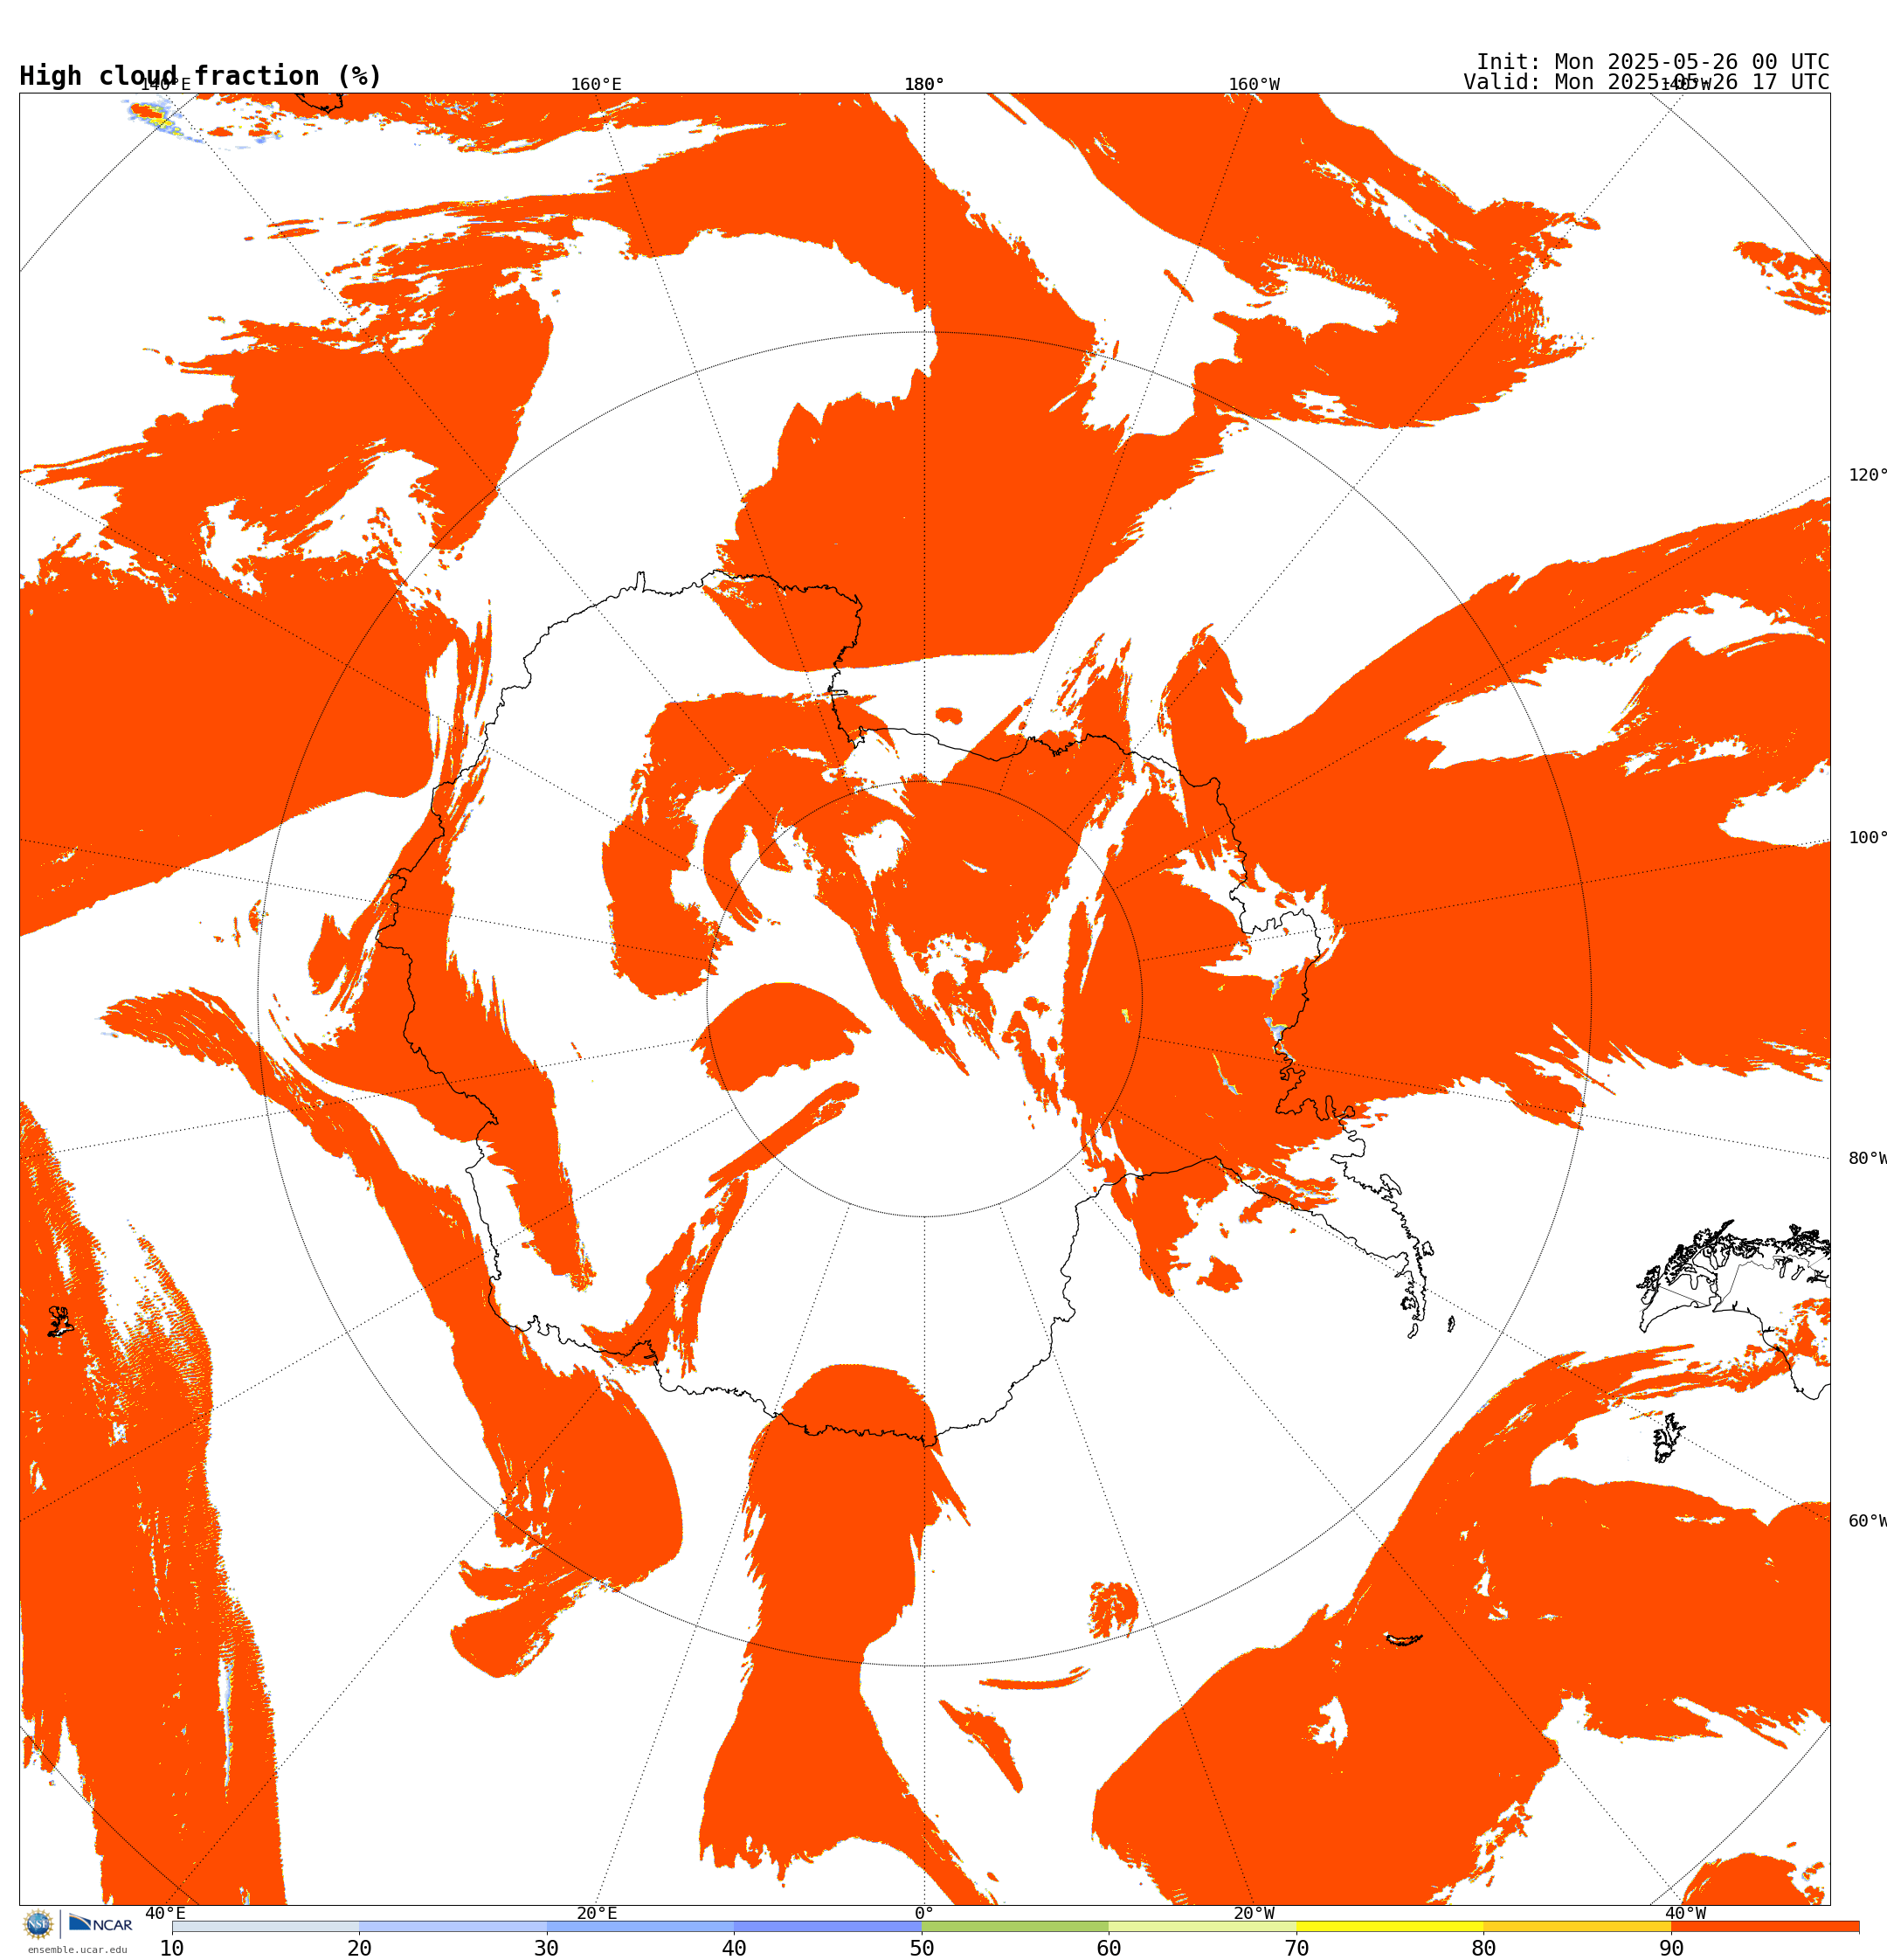The height and width of the screenshot is (1960, 1887).
Task: Click the '80°W' longitude label
Action: (x=1867, y=1159)
